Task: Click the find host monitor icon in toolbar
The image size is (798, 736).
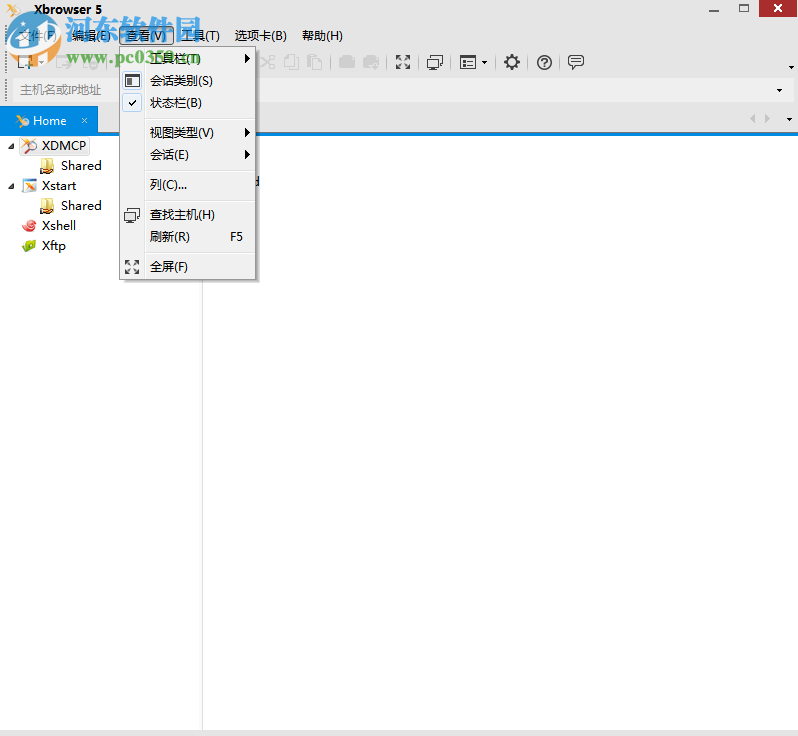Action: tap(435, 63)
